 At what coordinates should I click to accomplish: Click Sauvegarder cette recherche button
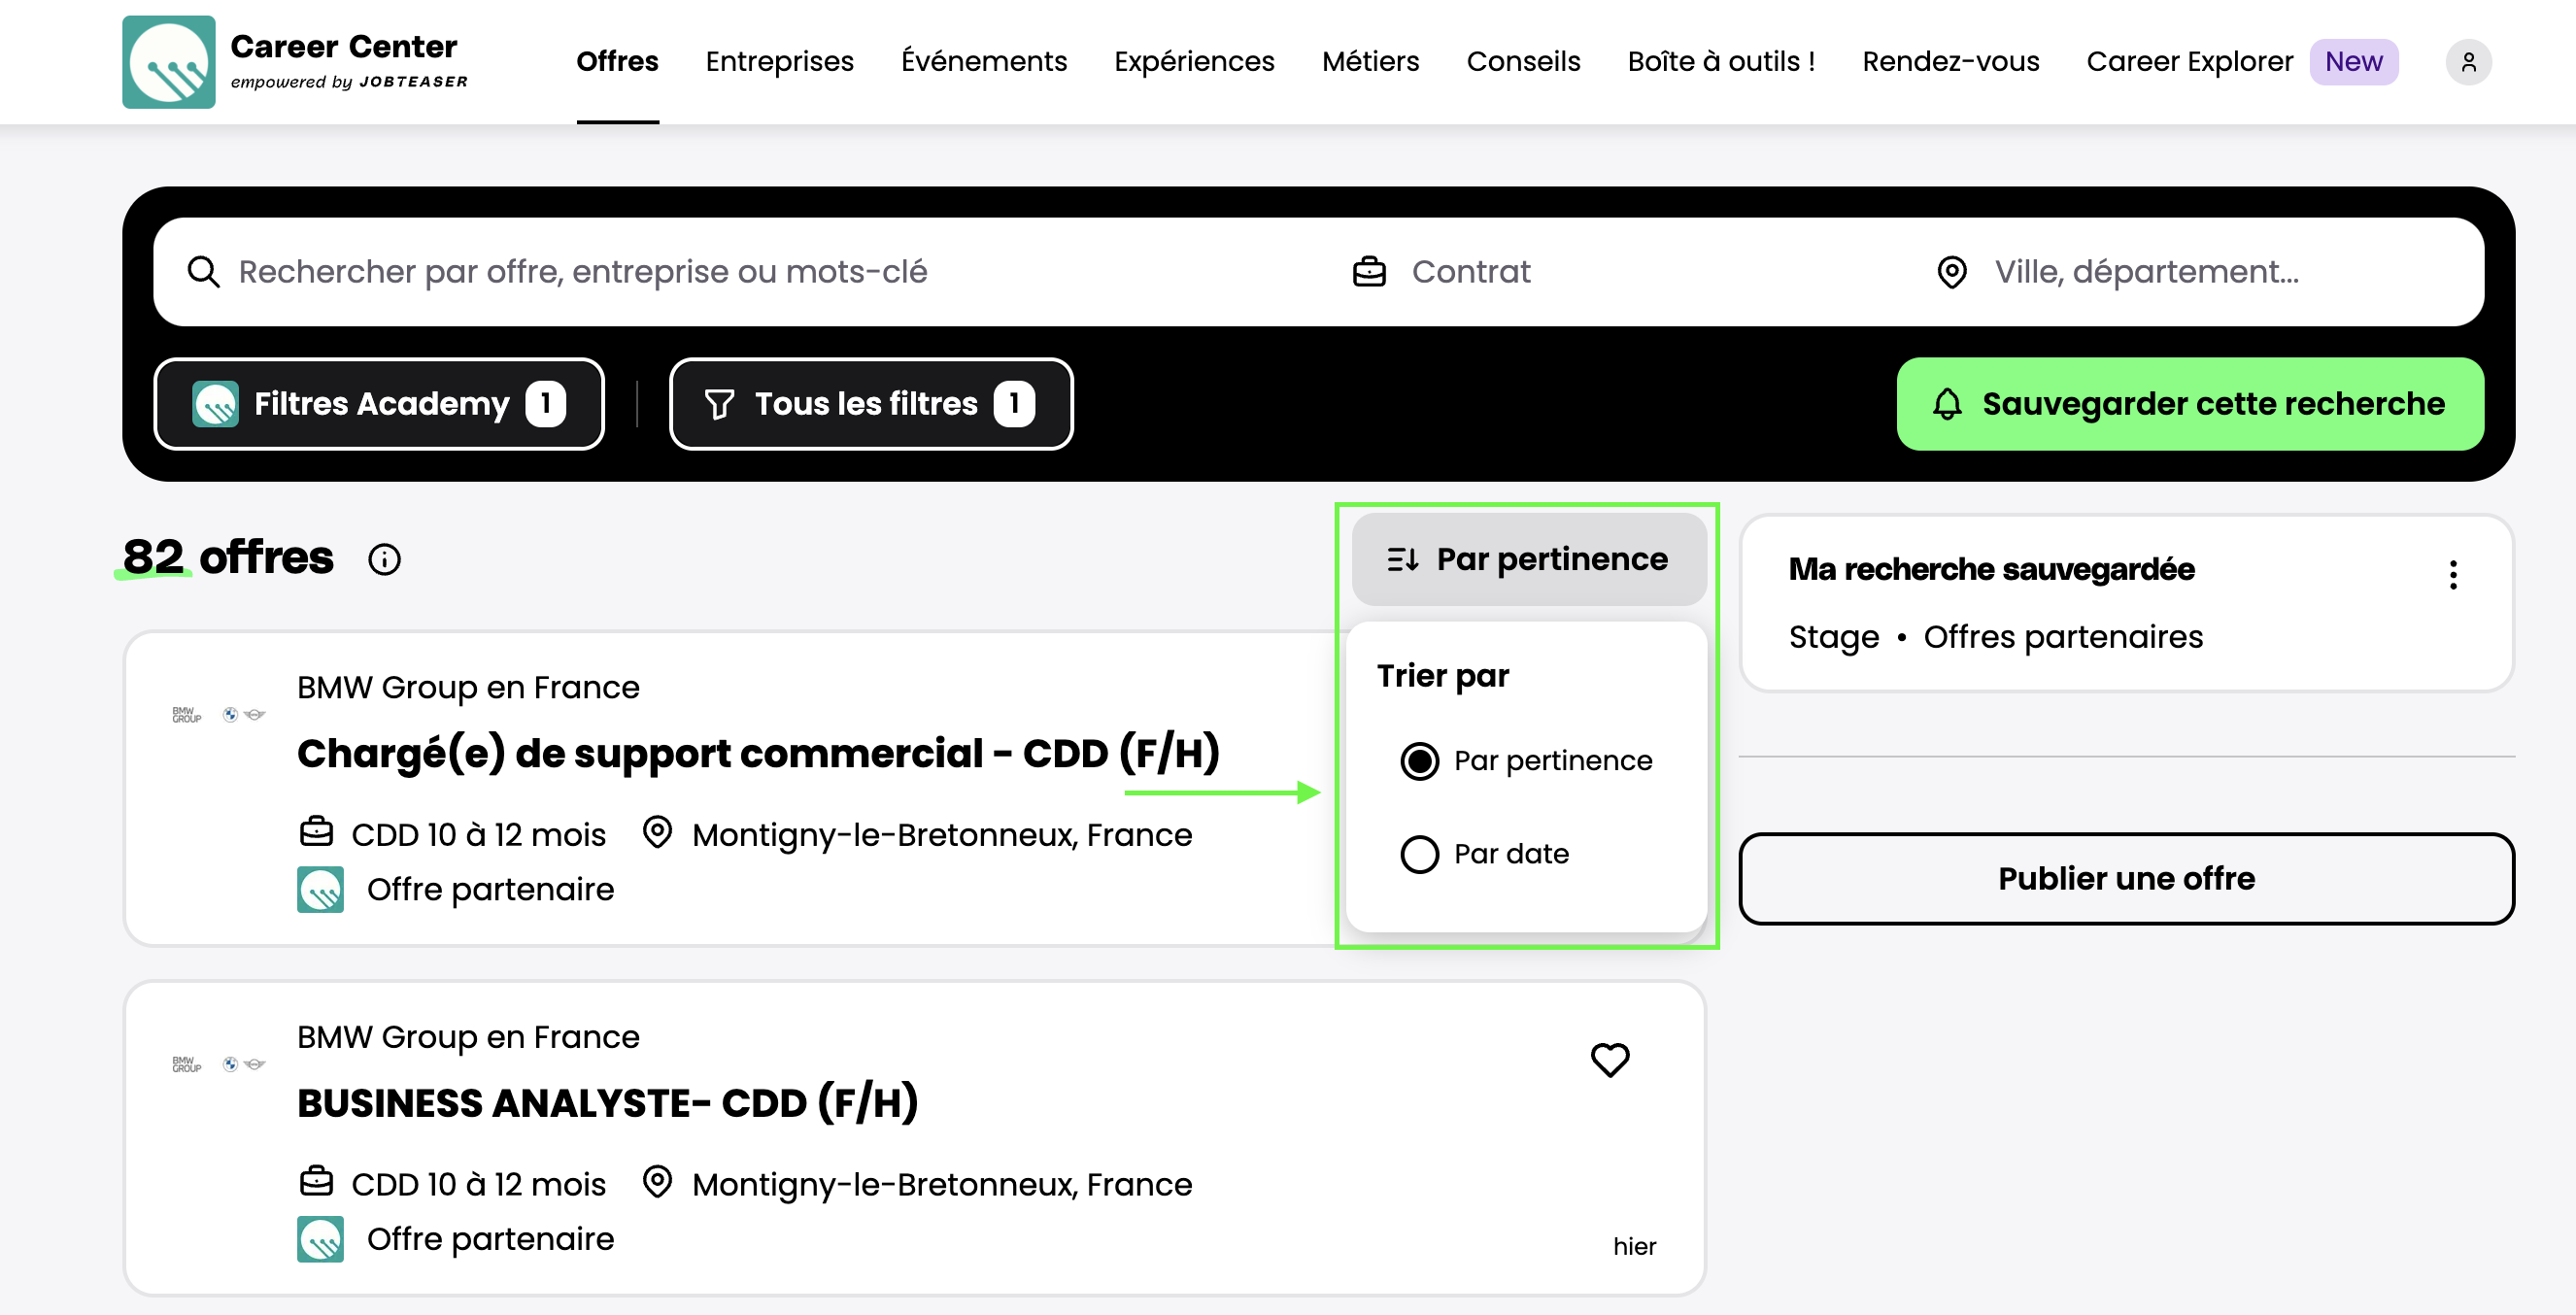pyautogui.click(x=2189, y=404)
